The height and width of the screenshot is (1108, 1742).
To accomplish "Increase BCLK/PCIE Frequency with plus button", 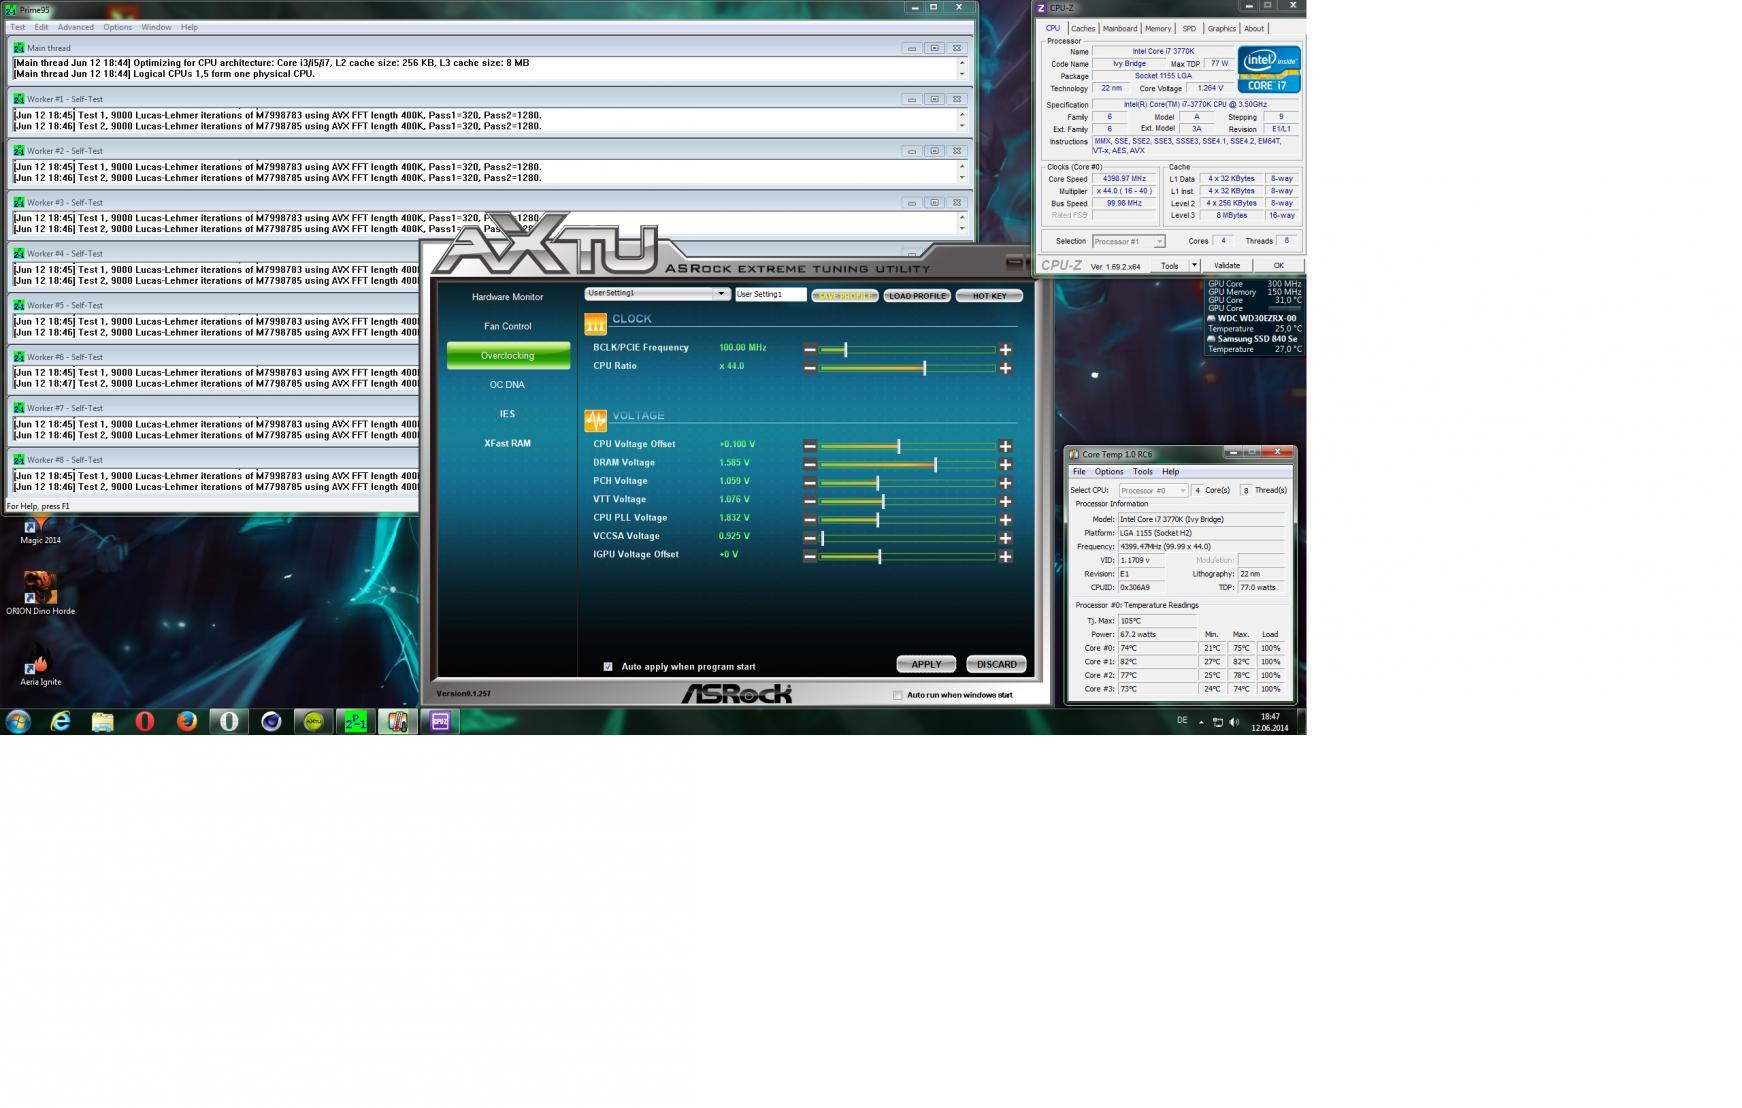I will point(1005,350).
